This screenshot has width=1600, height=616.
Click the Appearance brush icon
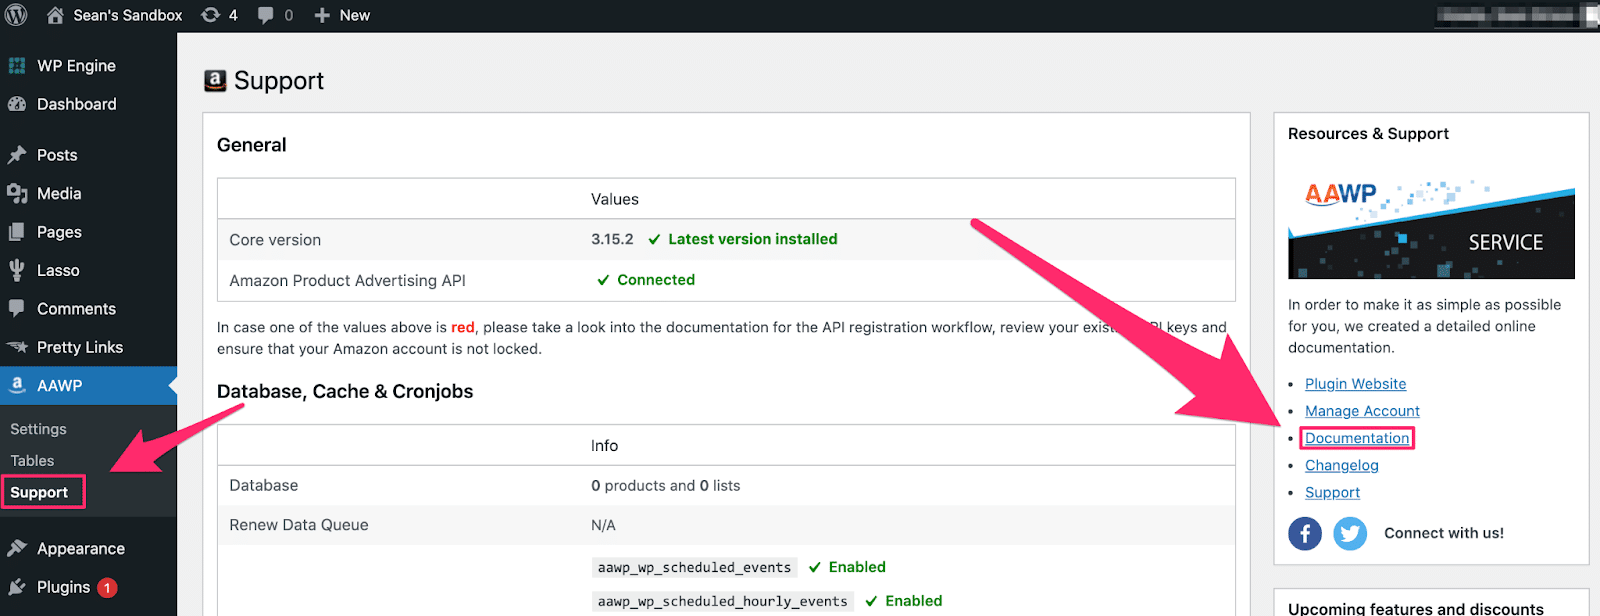coord(17,548)
